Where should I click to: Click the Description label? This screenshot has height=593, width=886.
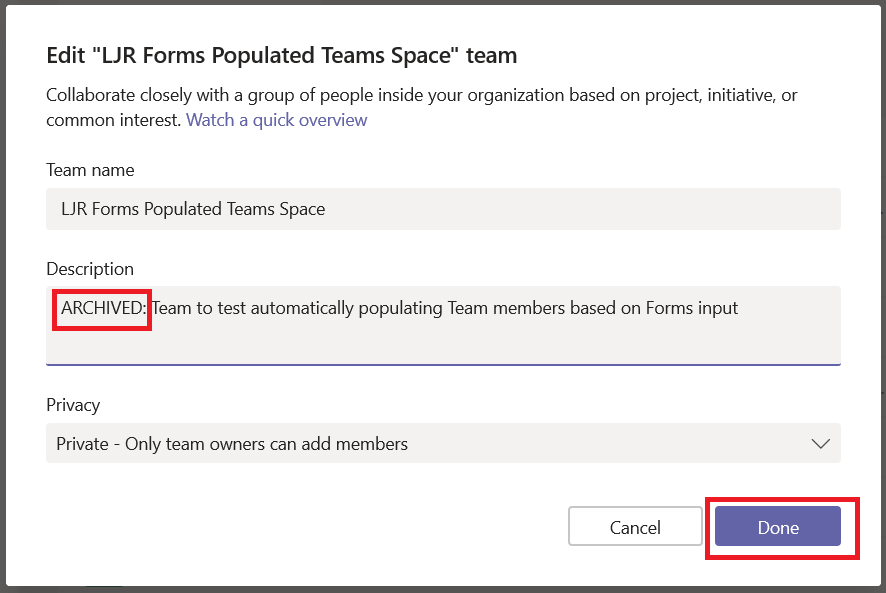click(x=90, y=269)
